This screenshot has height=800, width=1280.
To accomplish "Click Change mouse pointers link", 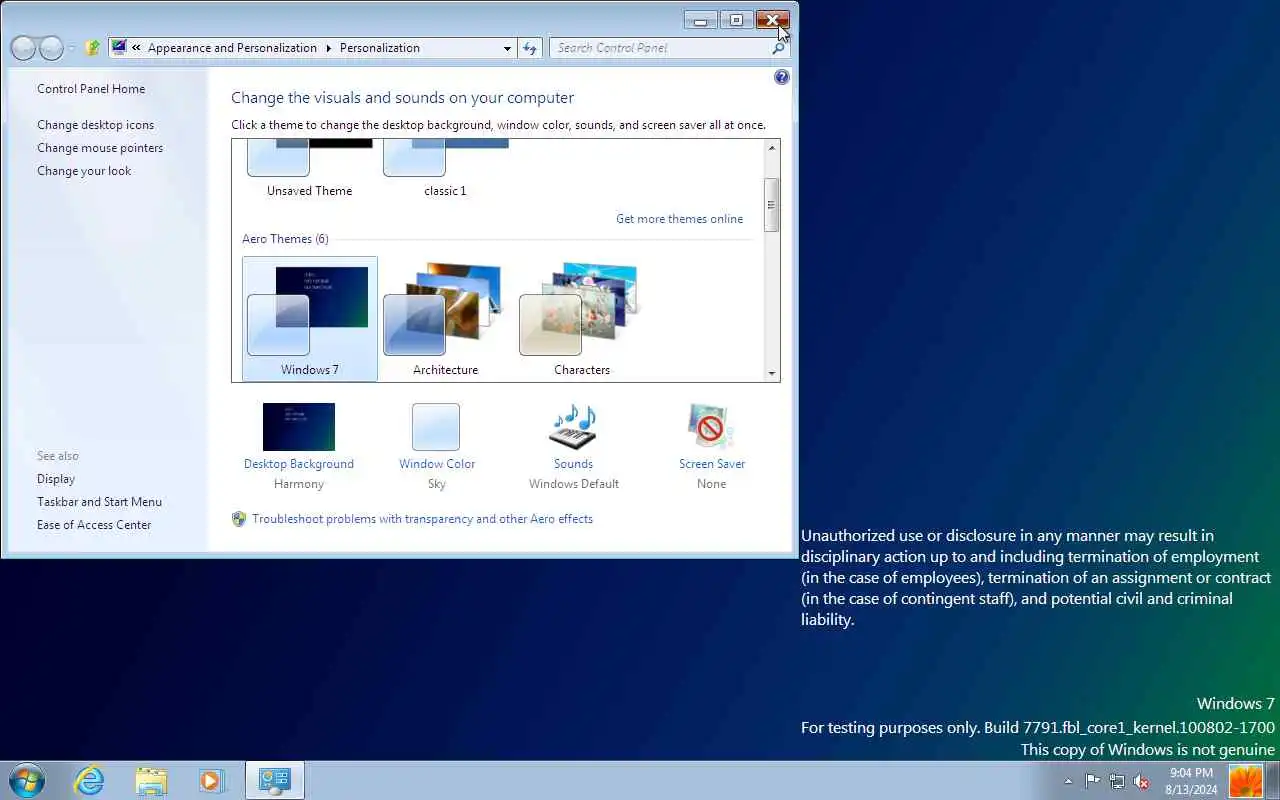I will [x=100, y=148].
